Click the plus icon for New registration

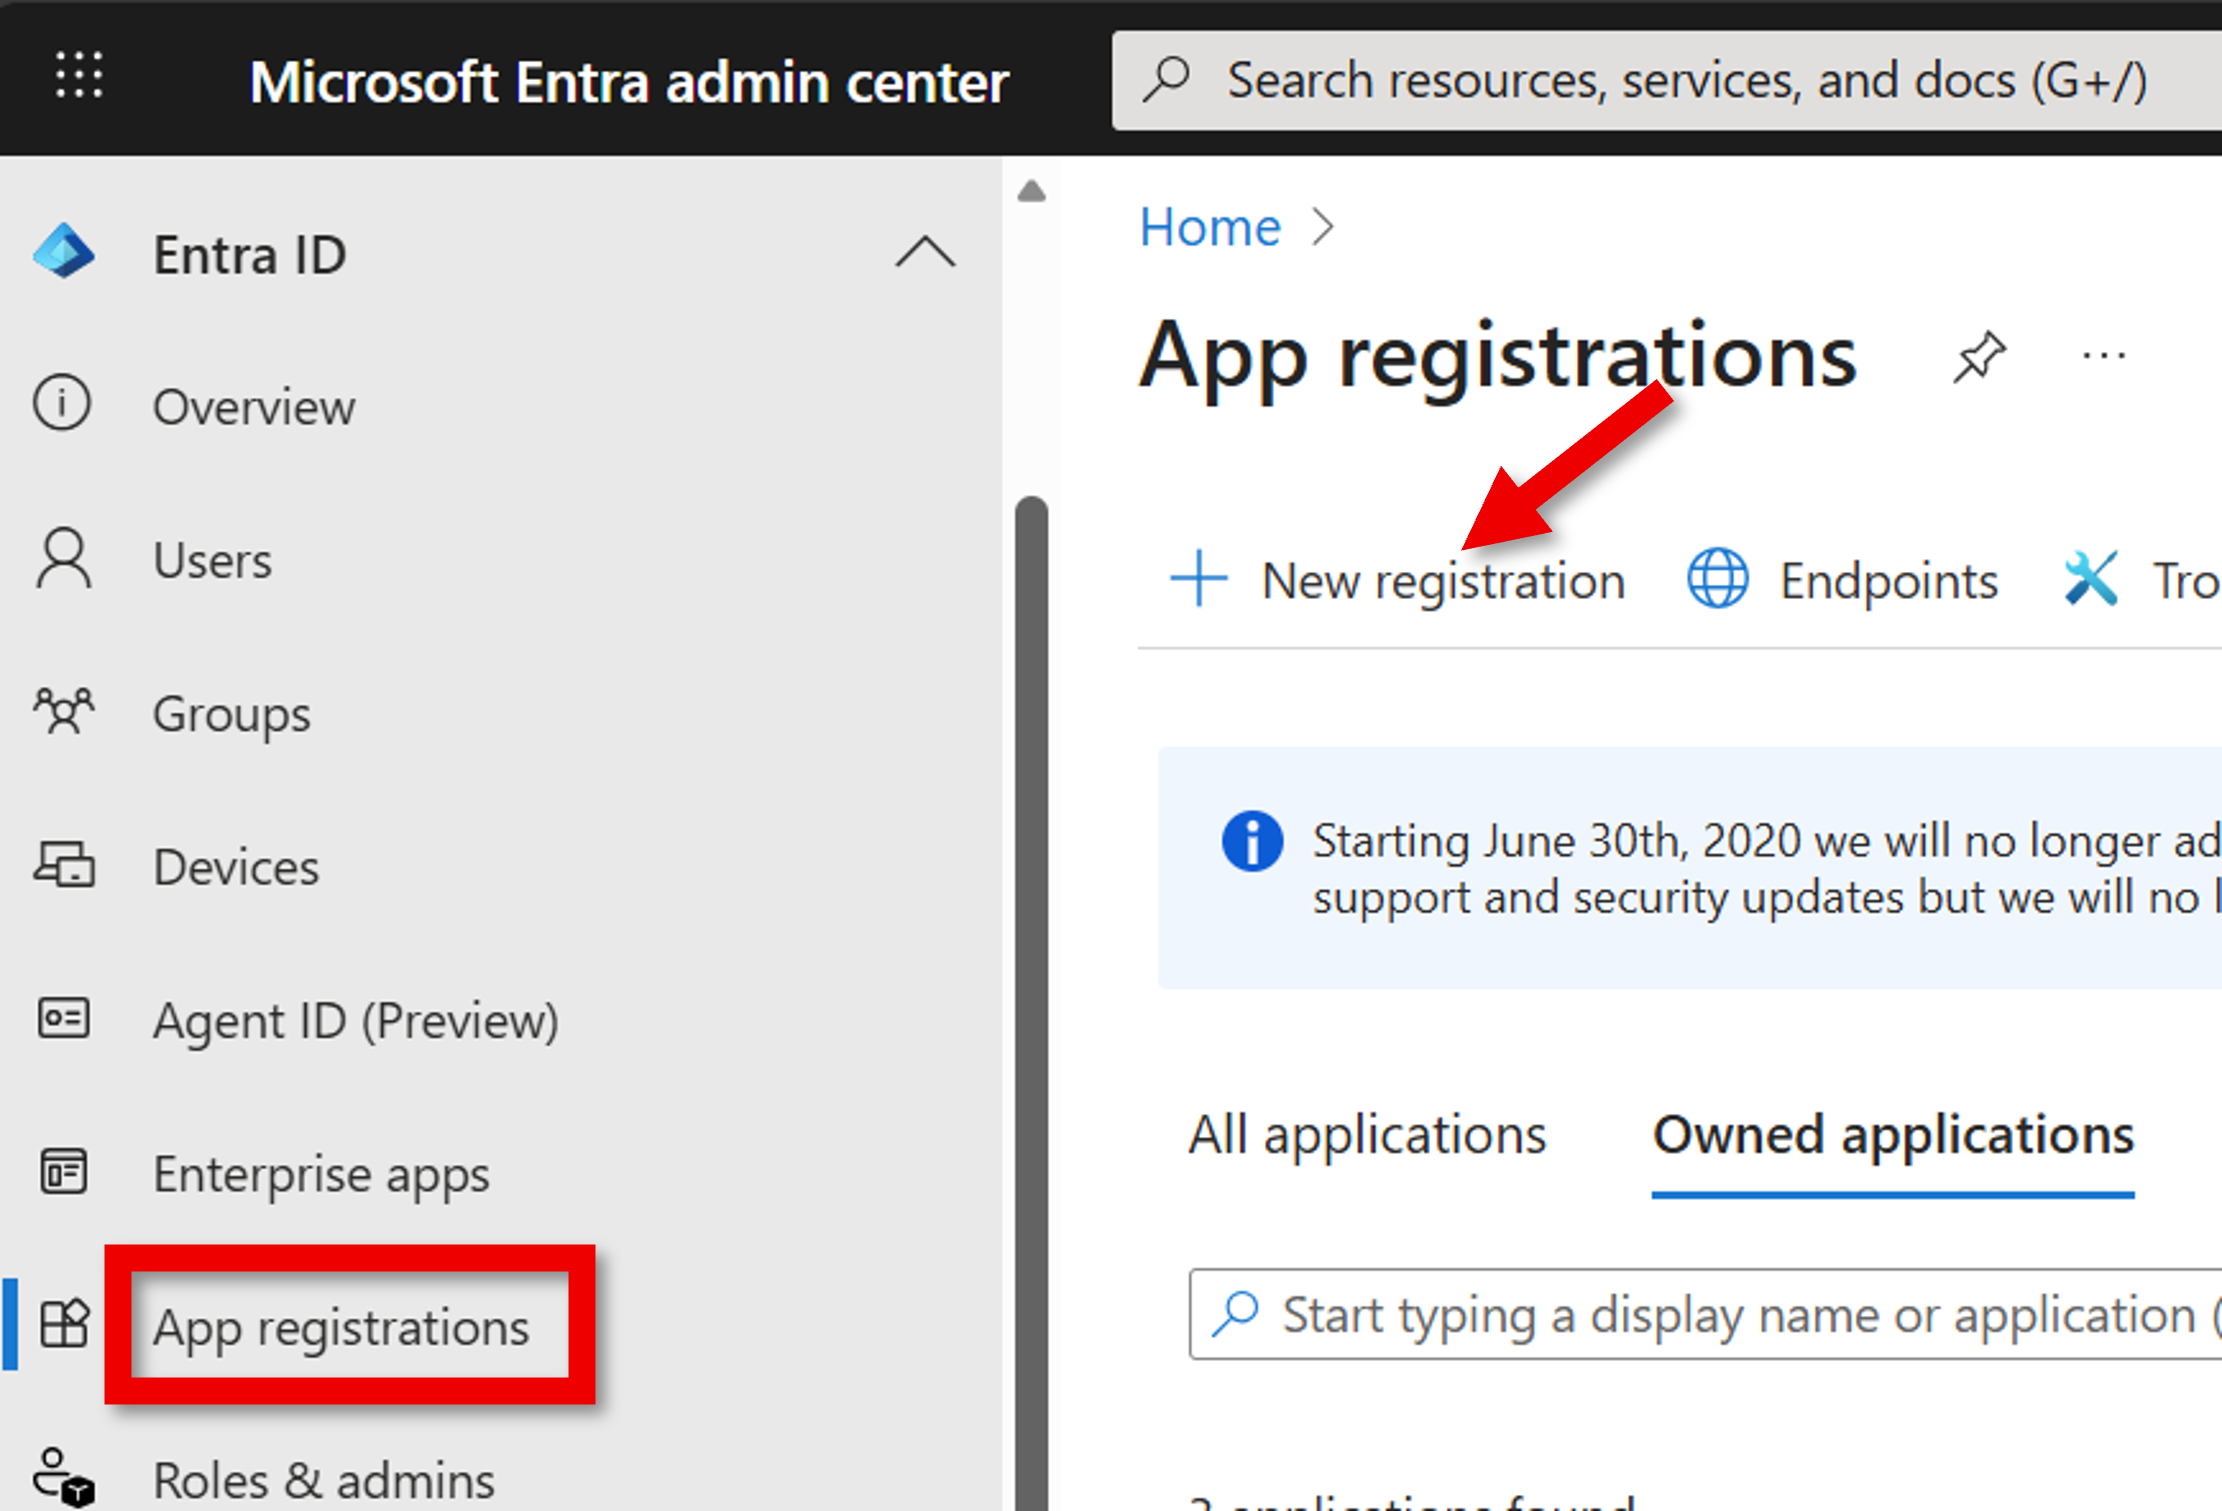point(1198,578)
